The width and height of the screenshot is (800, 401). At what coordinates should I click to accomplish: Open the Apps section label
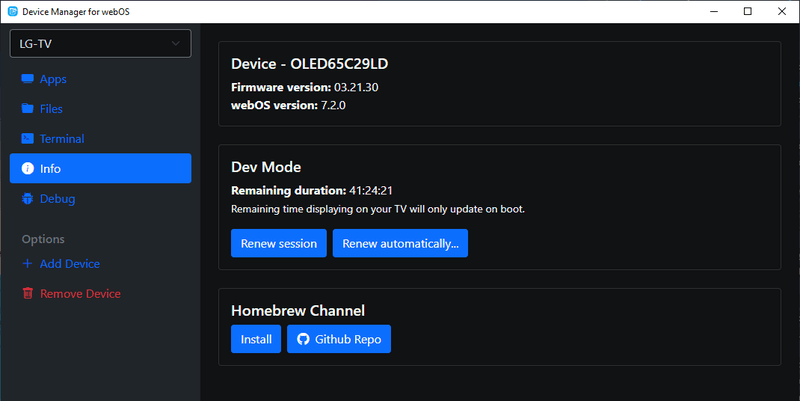pos(53,79)
